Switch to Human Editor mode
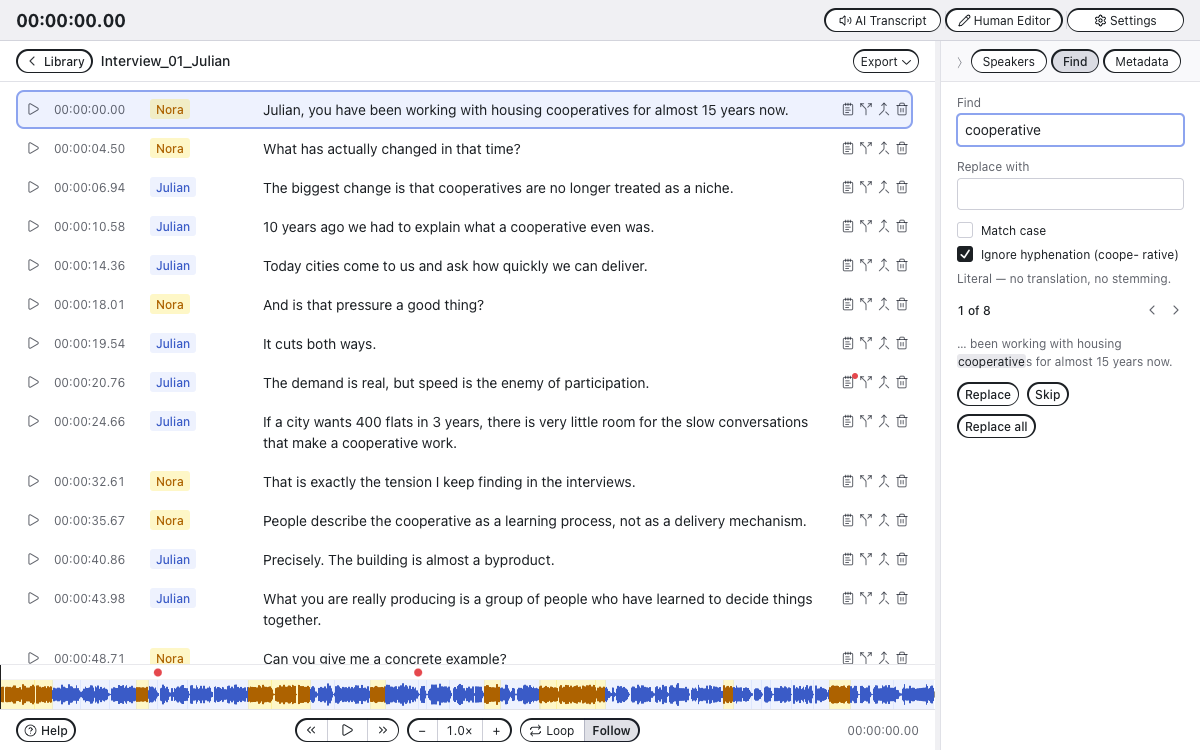Viewport: 1200px width, 750px height. point(1004,20)
